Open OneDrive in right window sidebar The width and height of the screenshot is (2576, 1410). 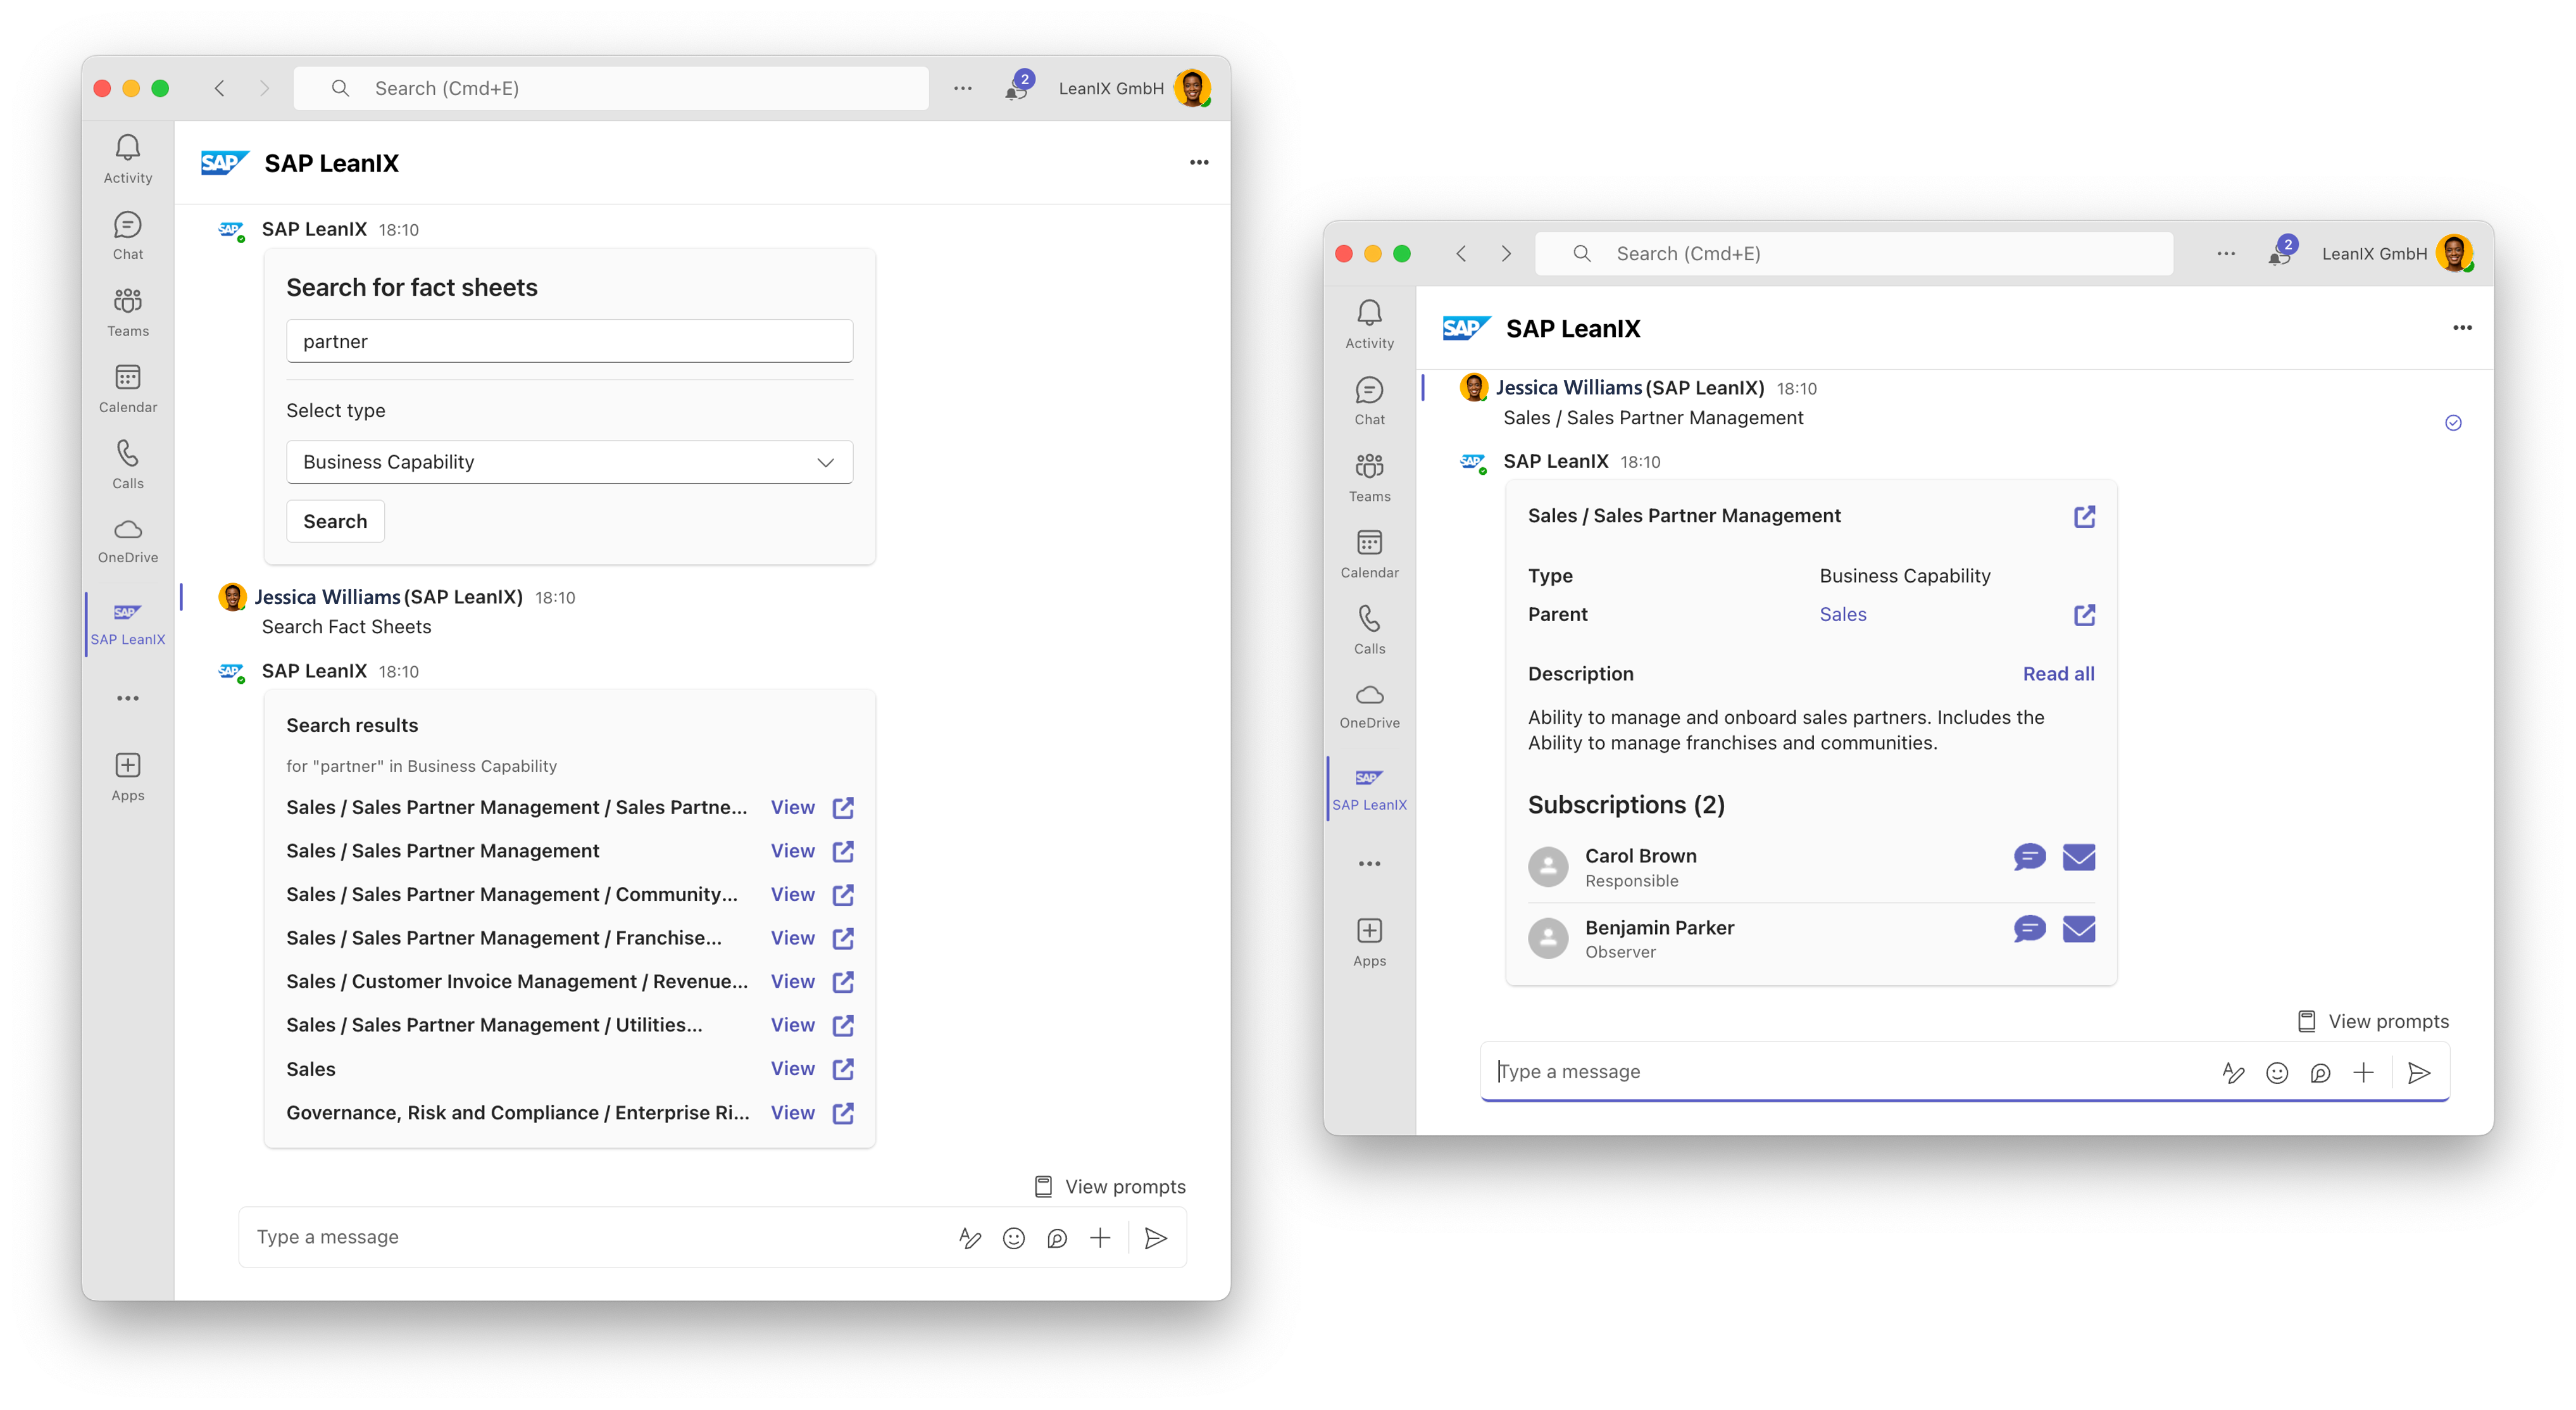[1369, 706]
